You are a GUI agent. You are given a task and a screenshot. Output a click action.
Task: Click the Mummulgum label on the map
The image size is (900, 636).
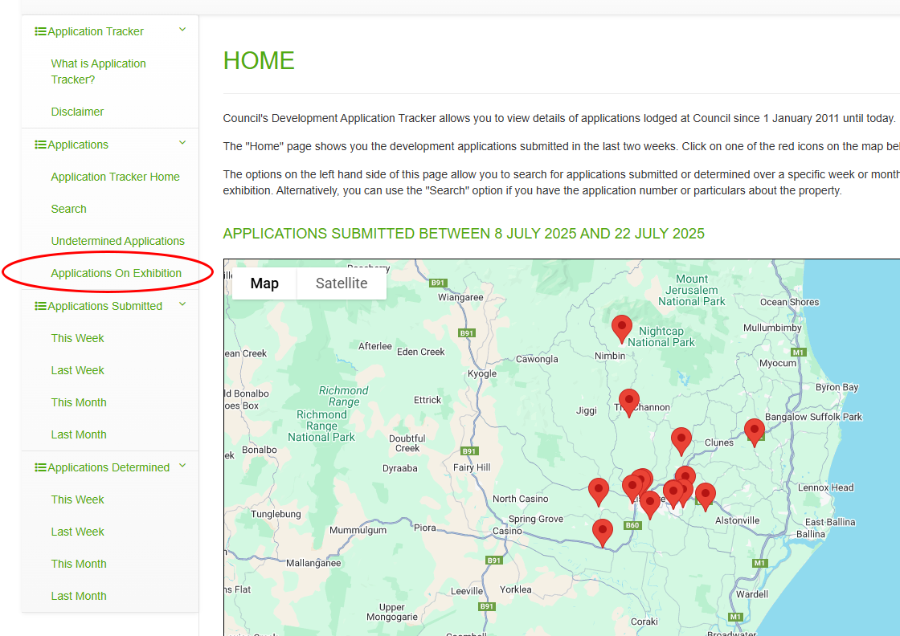(358, 530)
